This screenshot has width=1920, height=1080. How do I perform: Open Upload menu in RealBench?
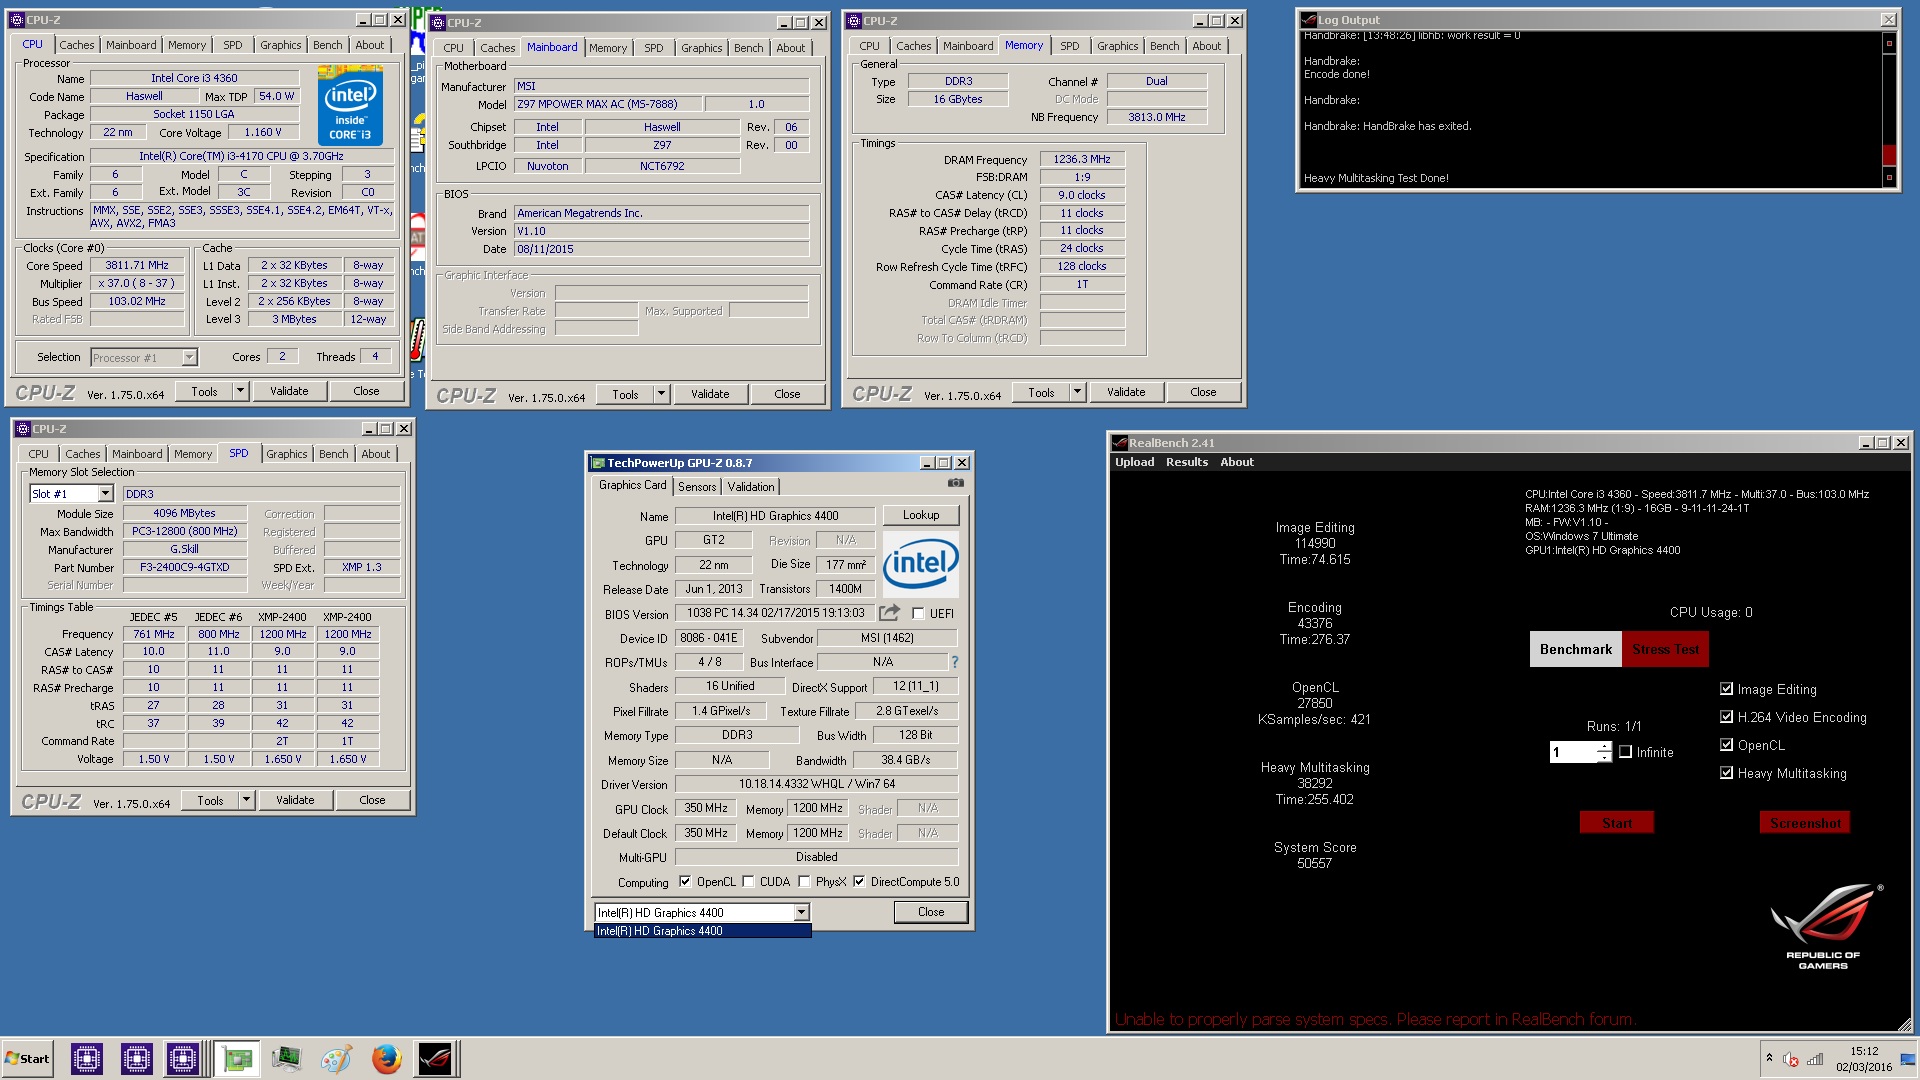click(x=1134, y=462)
